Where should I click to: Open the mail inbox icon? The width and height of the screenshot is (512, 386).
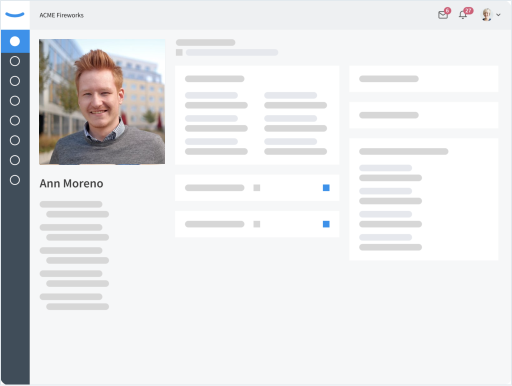coord(443,15)
